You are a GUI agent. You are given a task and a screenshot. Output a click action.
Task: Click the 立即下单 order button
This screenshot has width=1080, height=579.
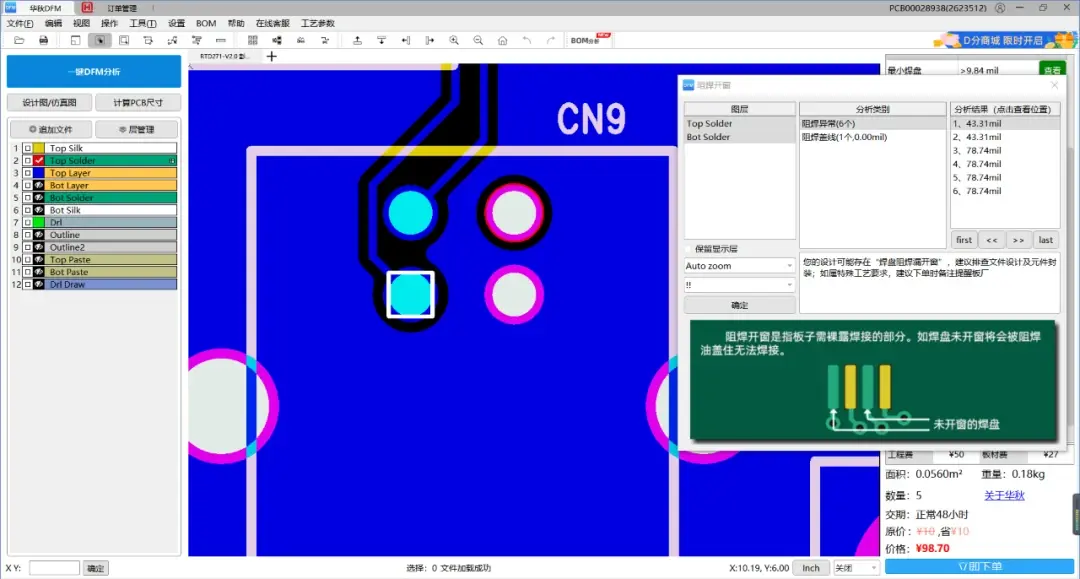click(x=979, y=567)
